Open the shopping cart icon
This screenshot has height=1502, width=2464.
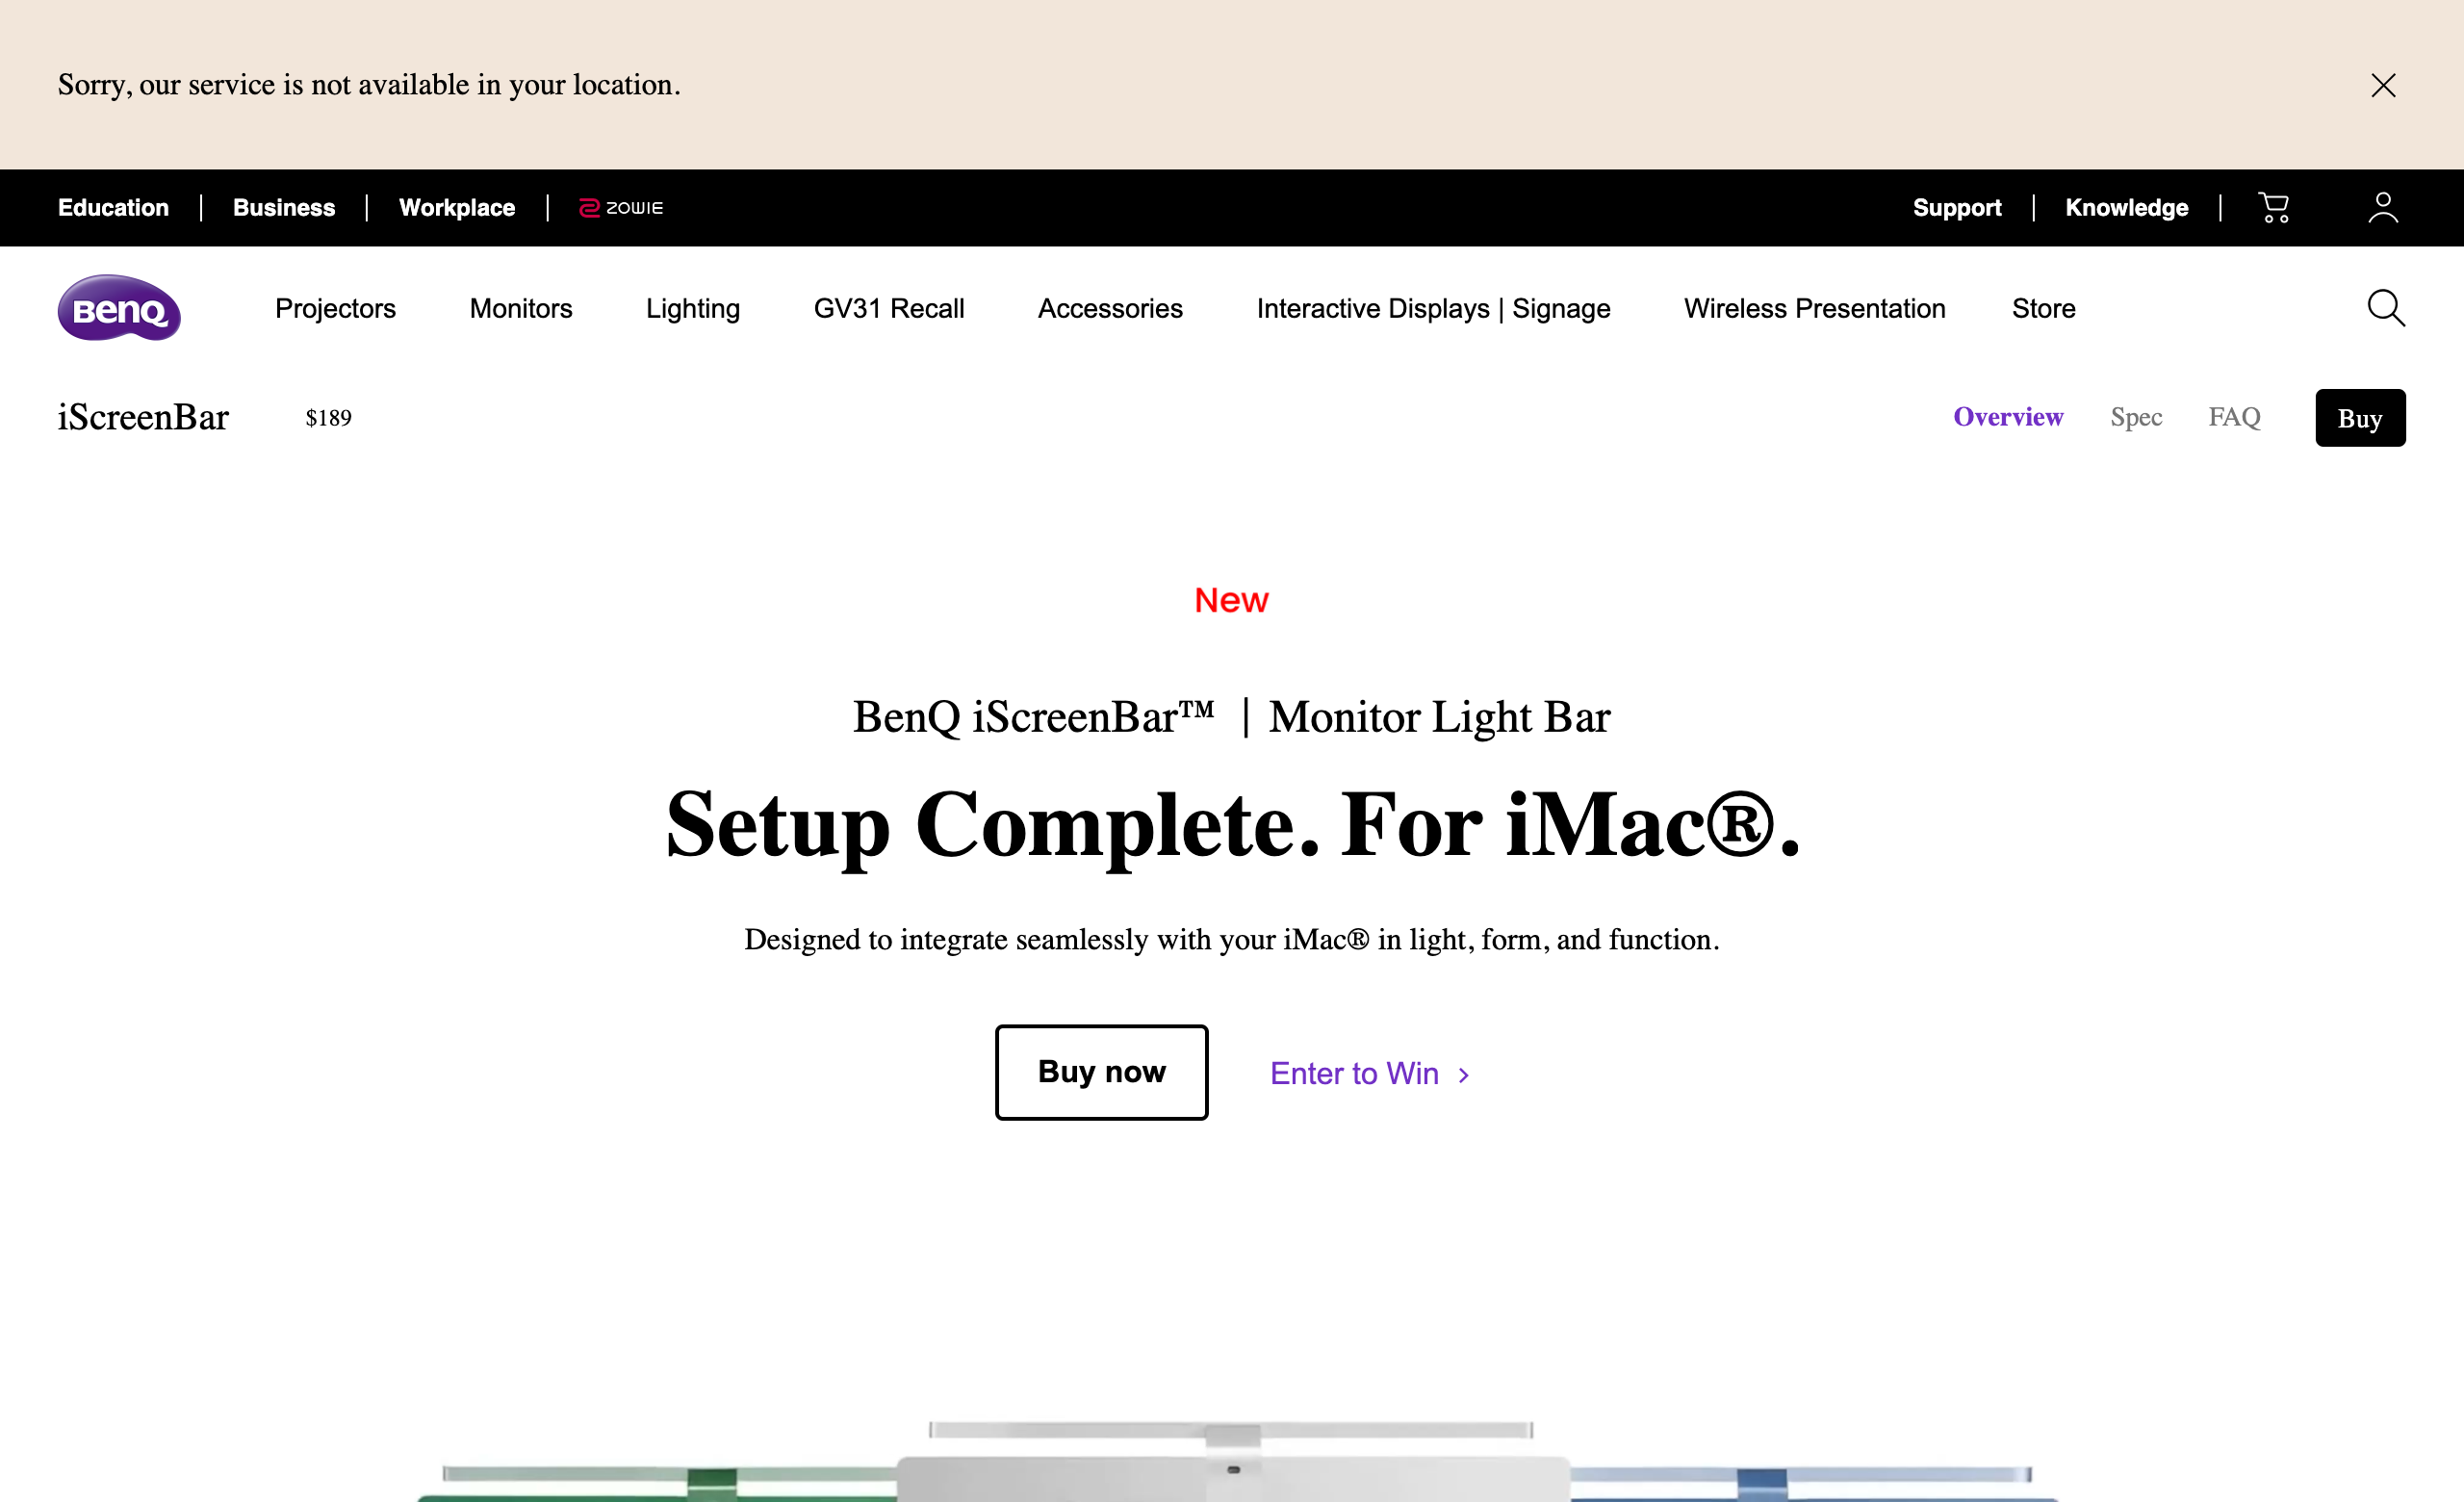(x=2274, y=208)
